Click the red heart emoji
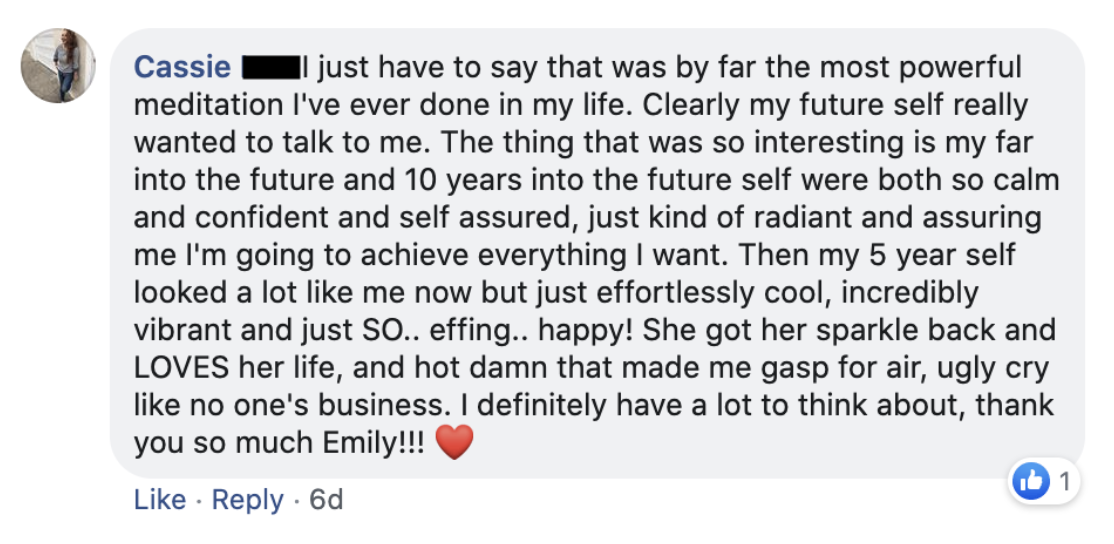Screen dimensions: 1114x544 click(454, 442)
